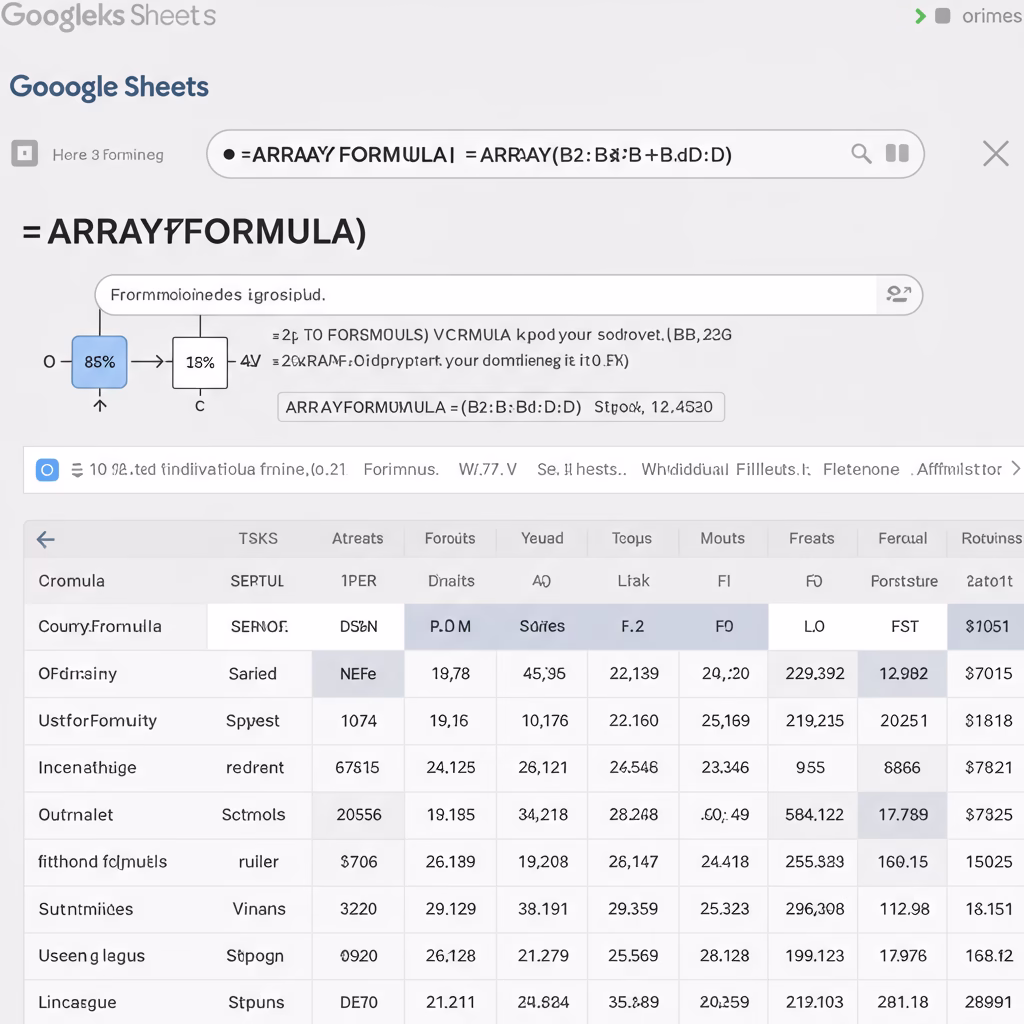Select the Lincasgue row label
This screenshot has width=1024, height=1024.
77,1002
